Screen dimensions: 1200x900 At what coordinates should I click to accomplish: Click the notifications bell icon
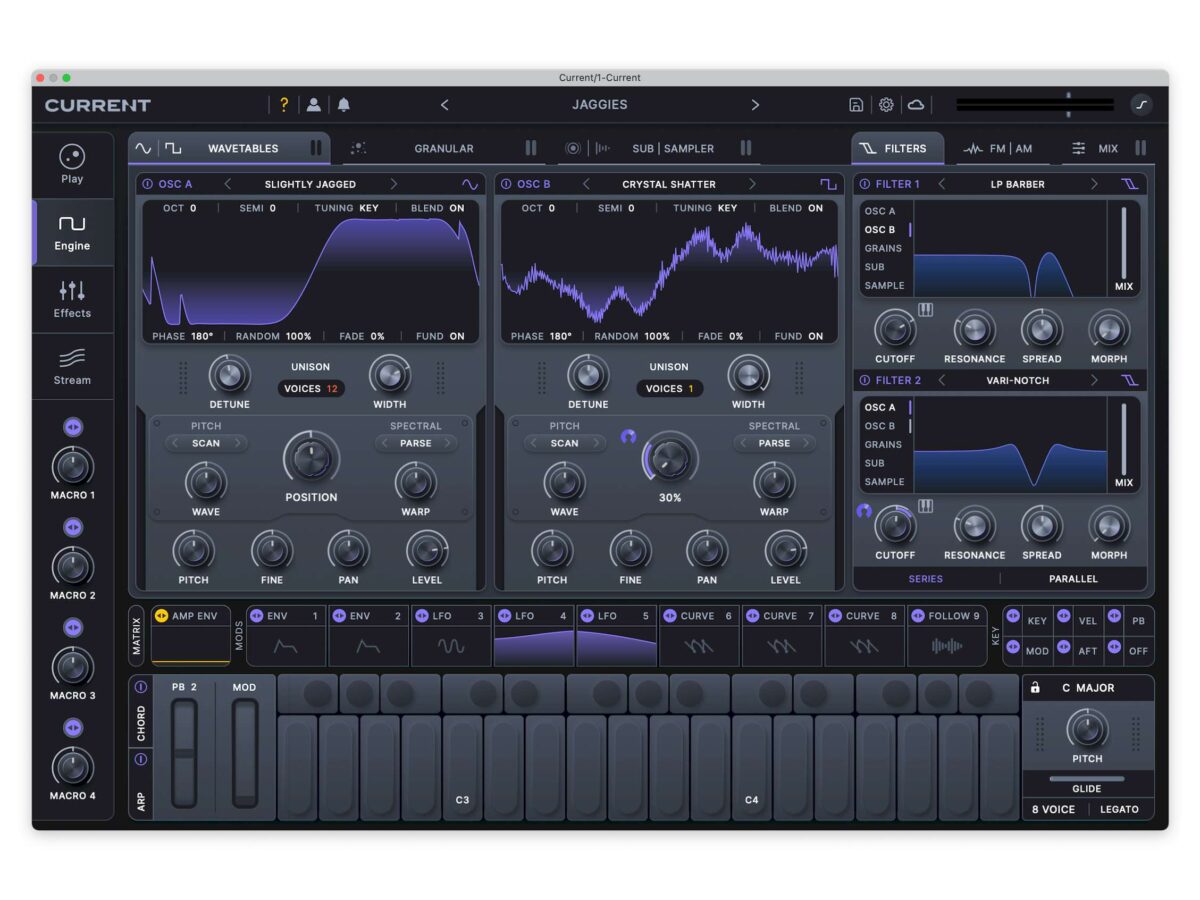344,105
